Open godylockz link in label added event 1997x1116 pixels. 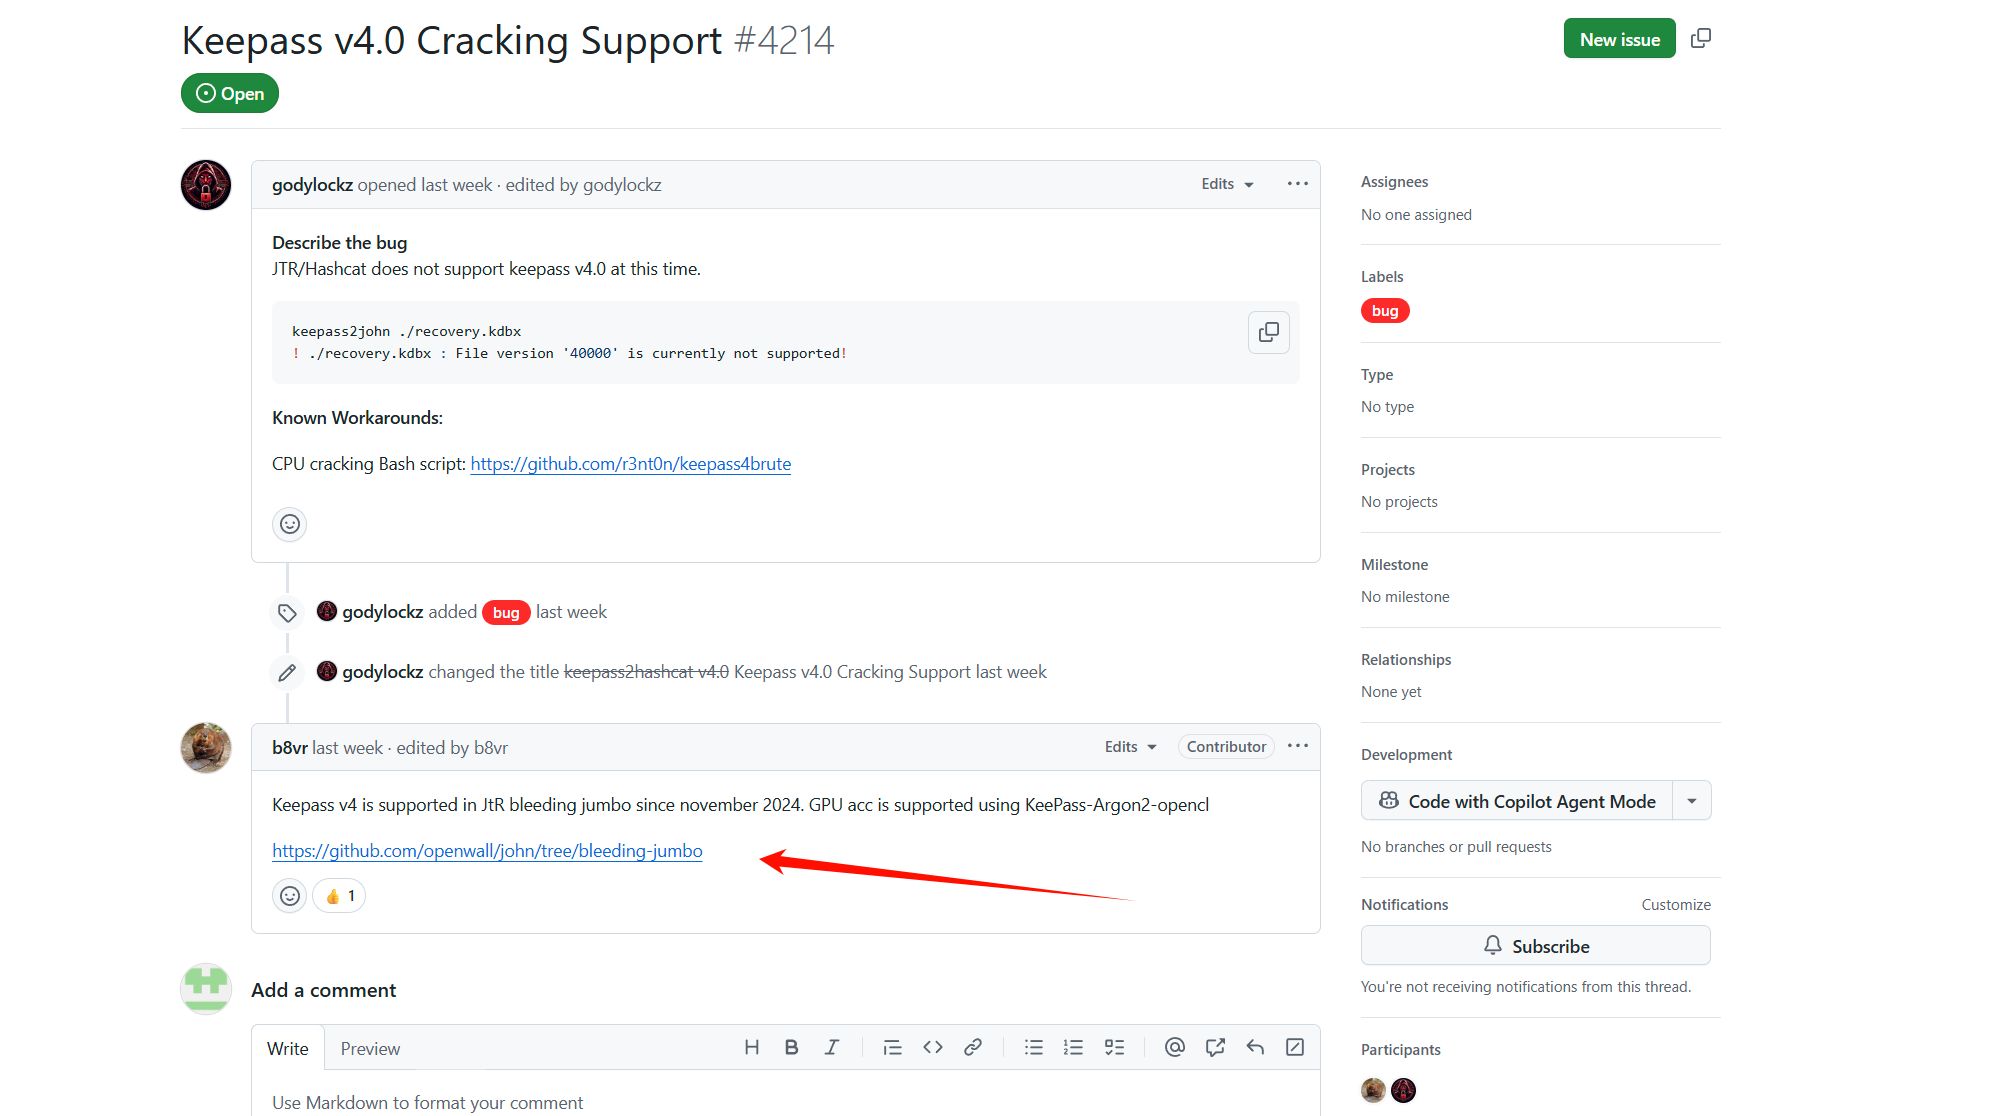(382, 612)
